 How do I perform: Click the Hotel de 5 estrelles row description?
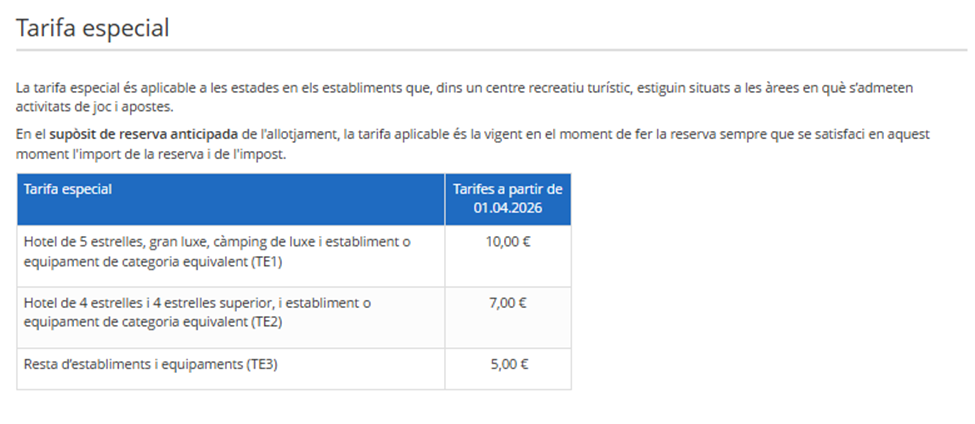(x=216, y=250)
